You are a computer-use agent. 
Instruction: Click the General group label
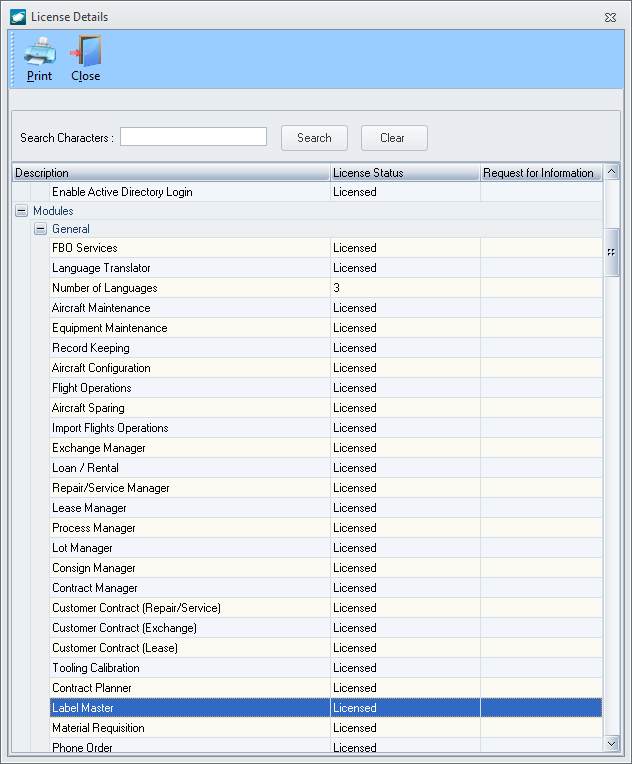pyautogui.click(x=71, y=229)
